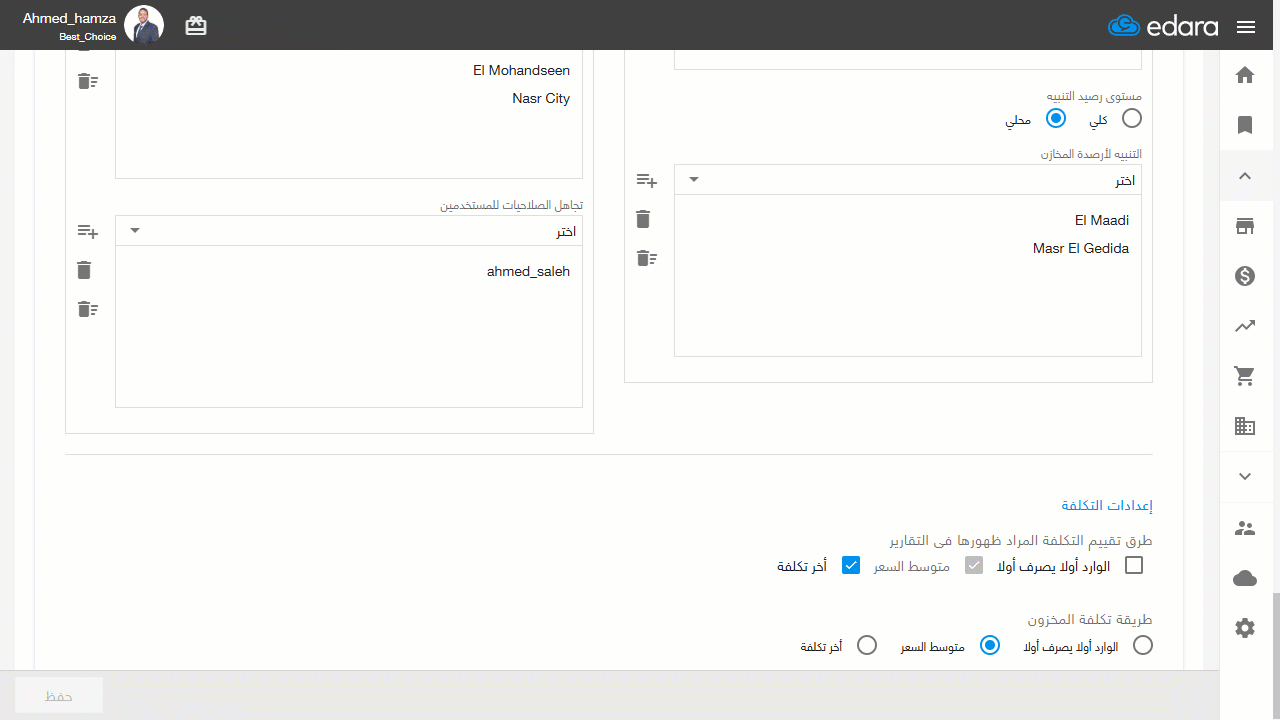Check الوارد أولا يصرف أولا report checkbox
Image resolution: width=1280 pixels, height=720 pixels.
pos(1133,566)
